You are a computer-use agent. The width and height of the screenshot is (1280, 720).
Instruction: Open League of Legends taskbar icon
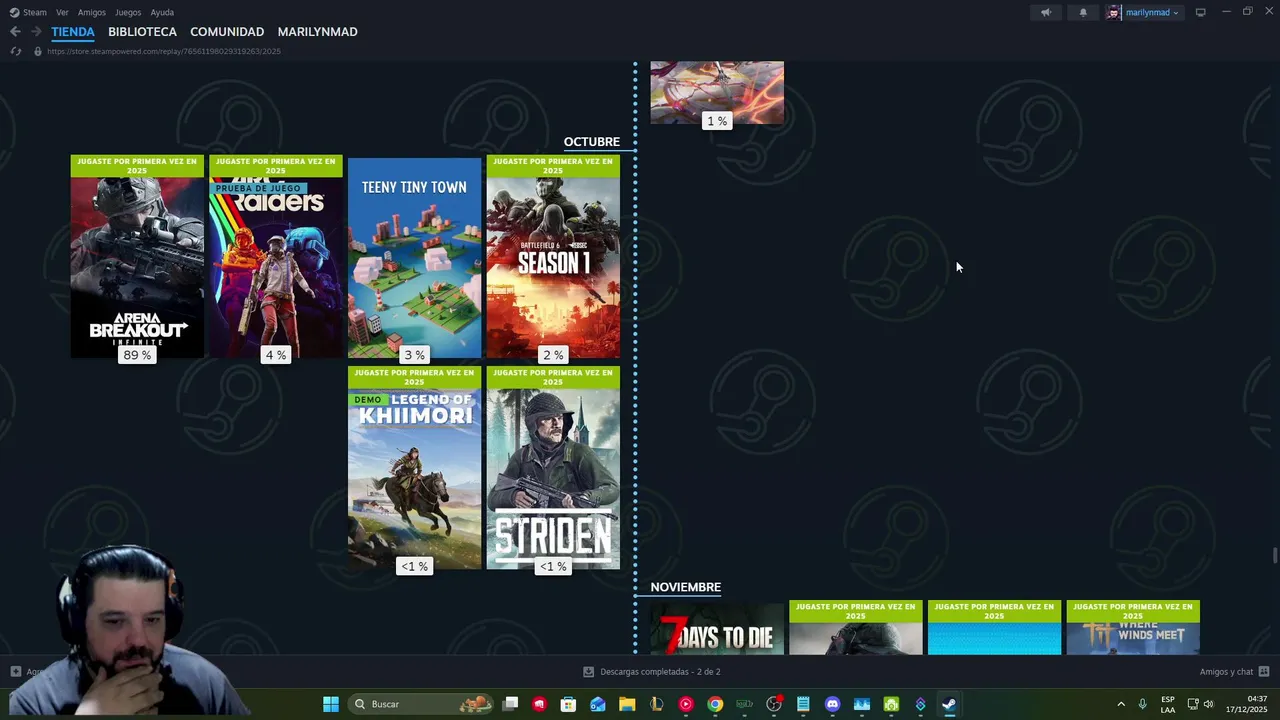point(656,704)
